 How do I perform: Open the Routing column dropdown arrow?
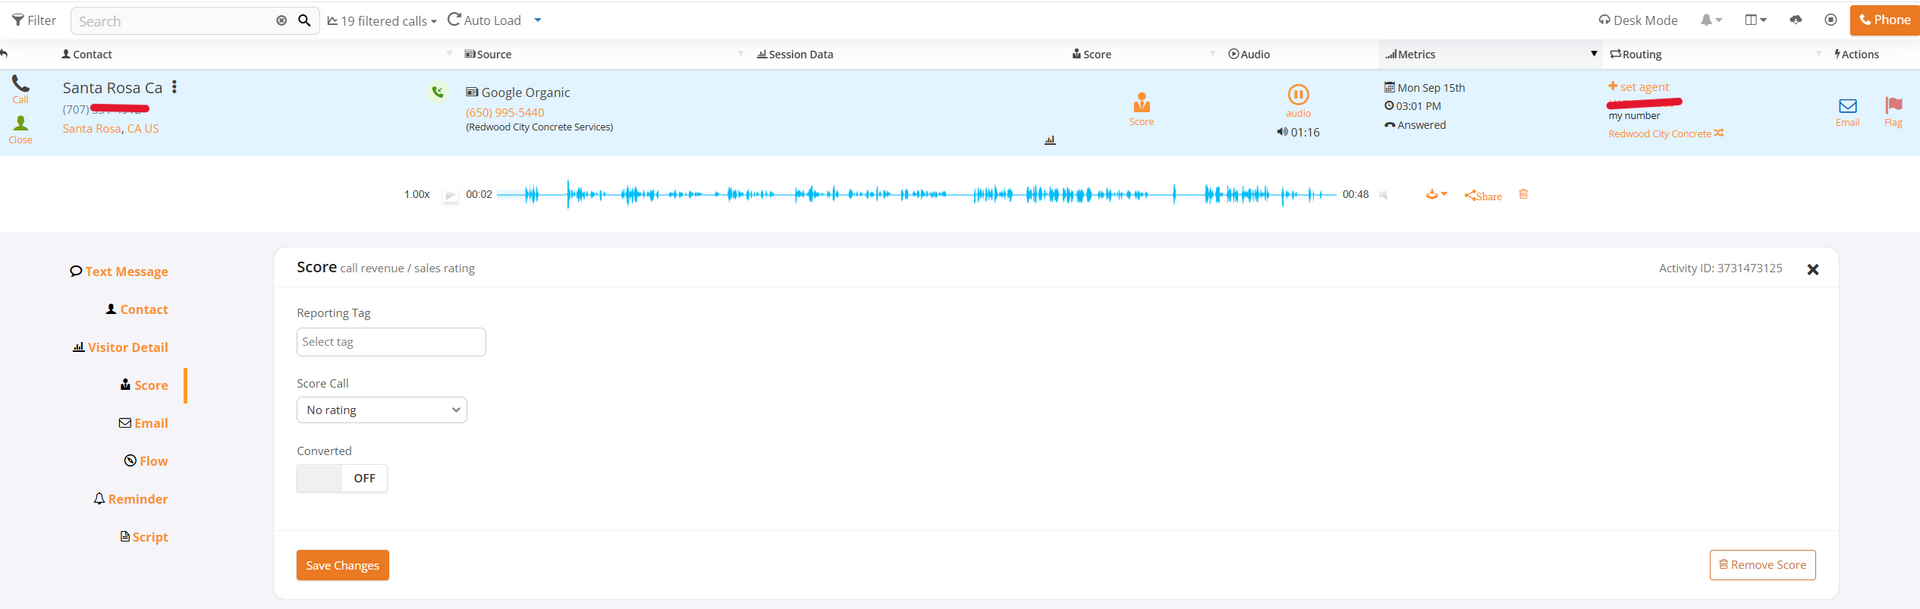(x=1818, y=54)
